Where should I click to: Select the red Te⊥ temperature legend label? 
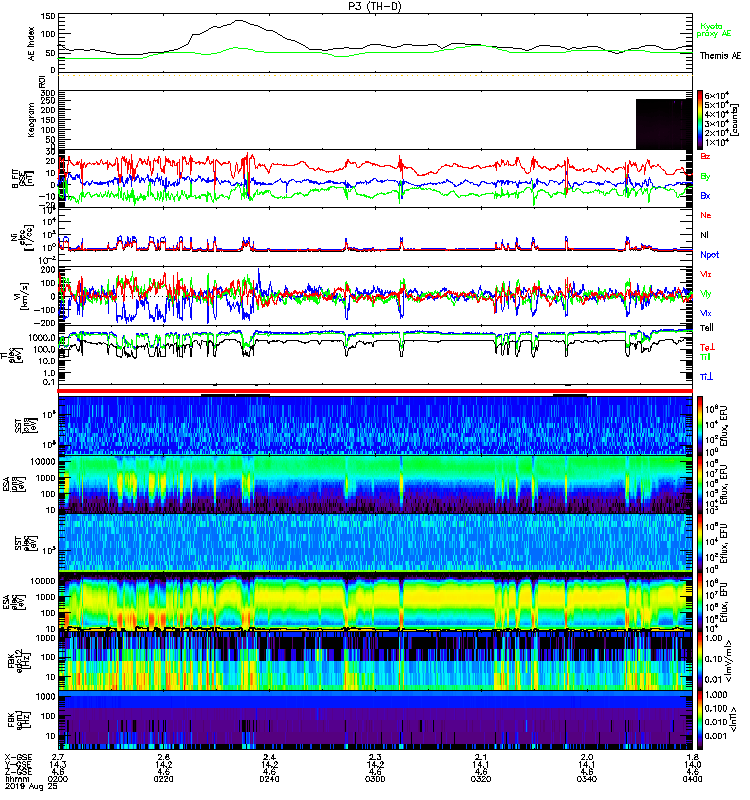(x=707, y=347)
